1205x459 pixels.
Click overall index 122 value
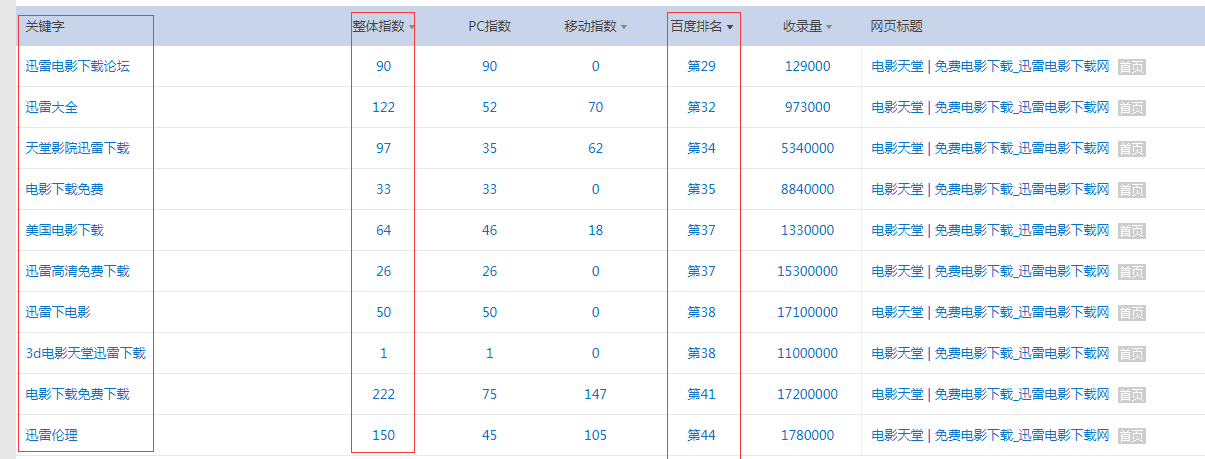point(383,107)
